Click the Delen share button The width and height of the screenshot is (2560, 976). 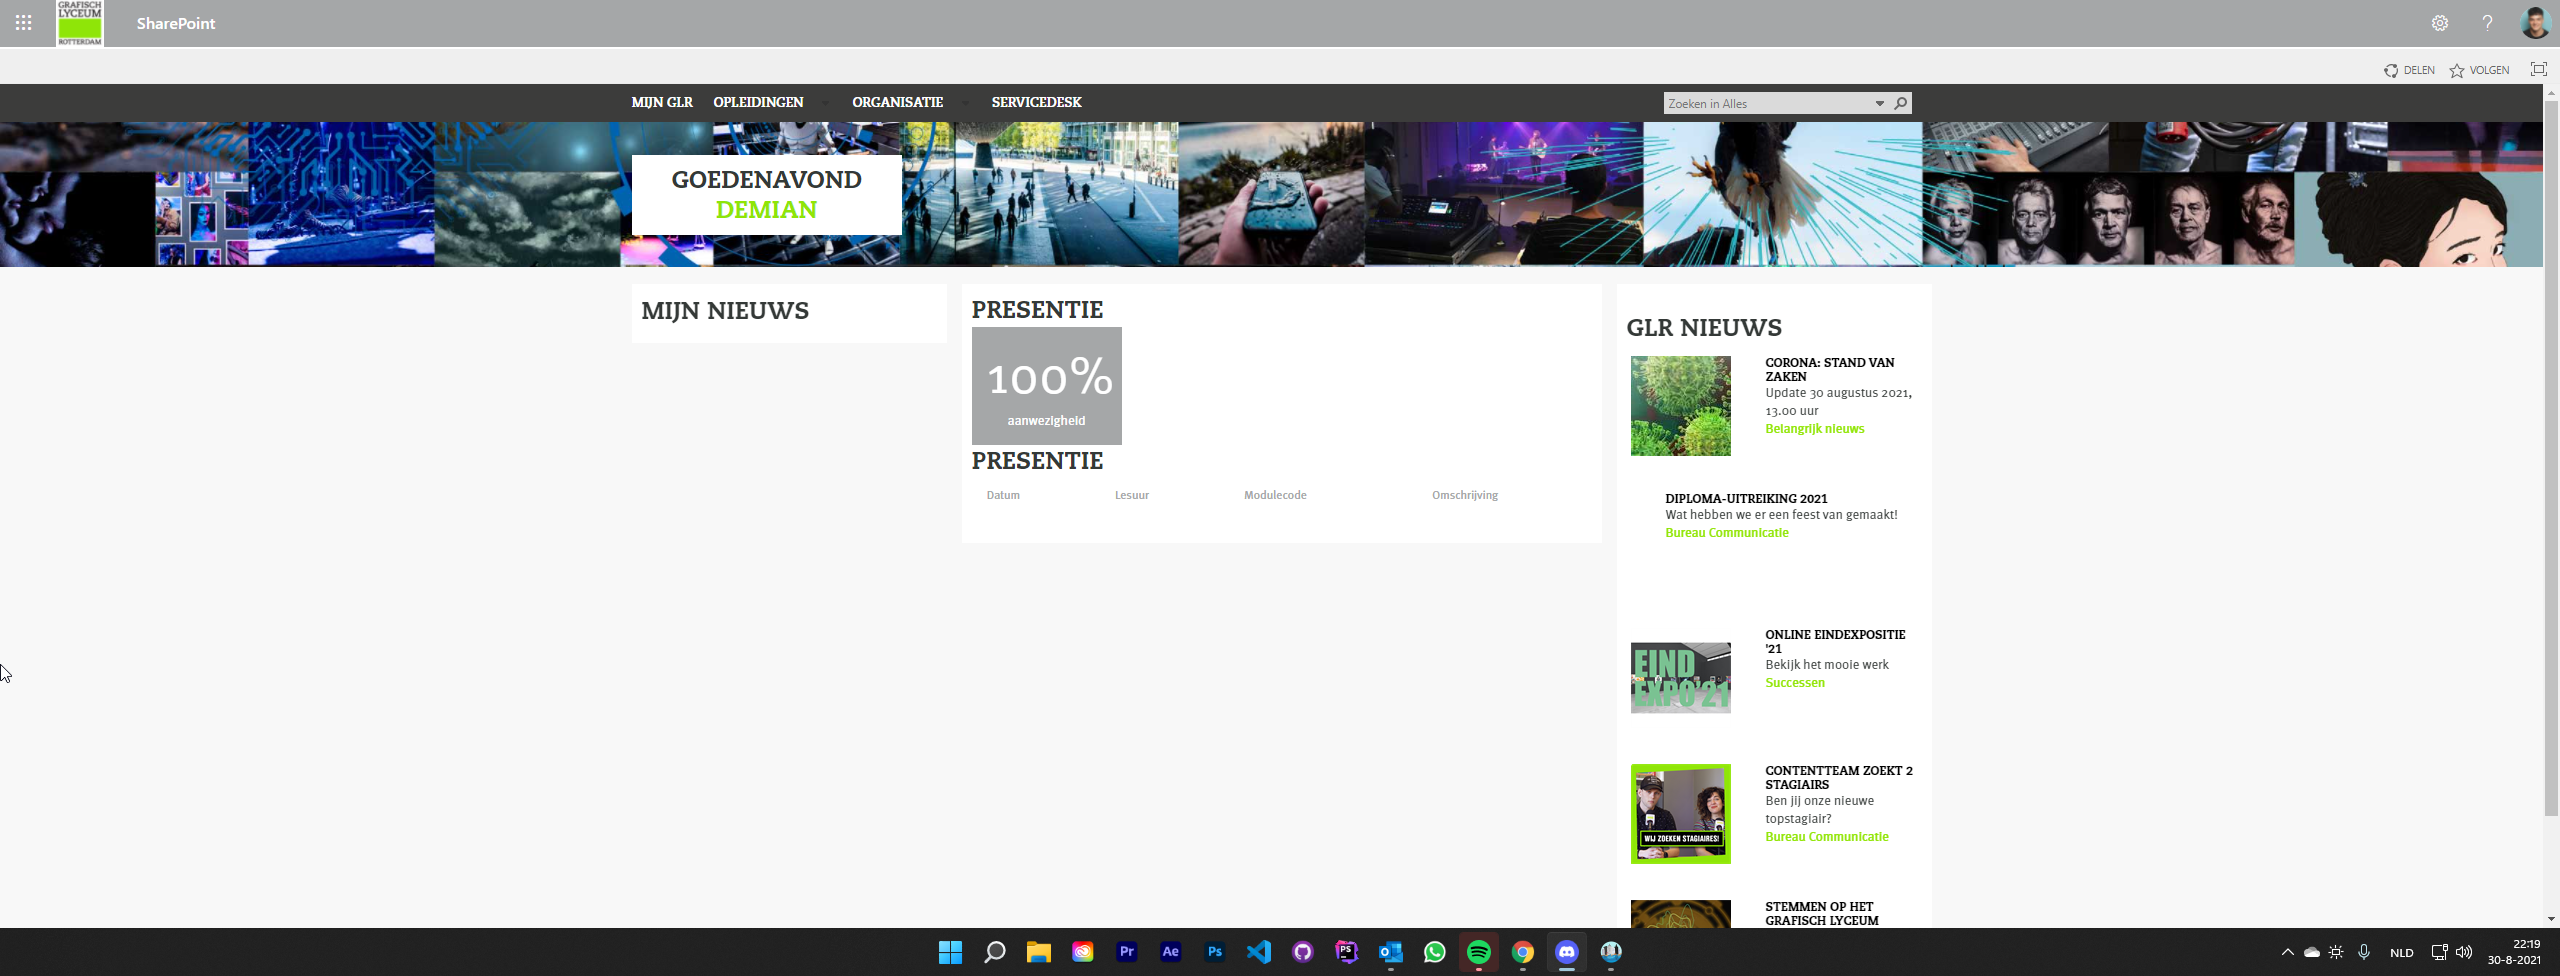coord(2409,70)
